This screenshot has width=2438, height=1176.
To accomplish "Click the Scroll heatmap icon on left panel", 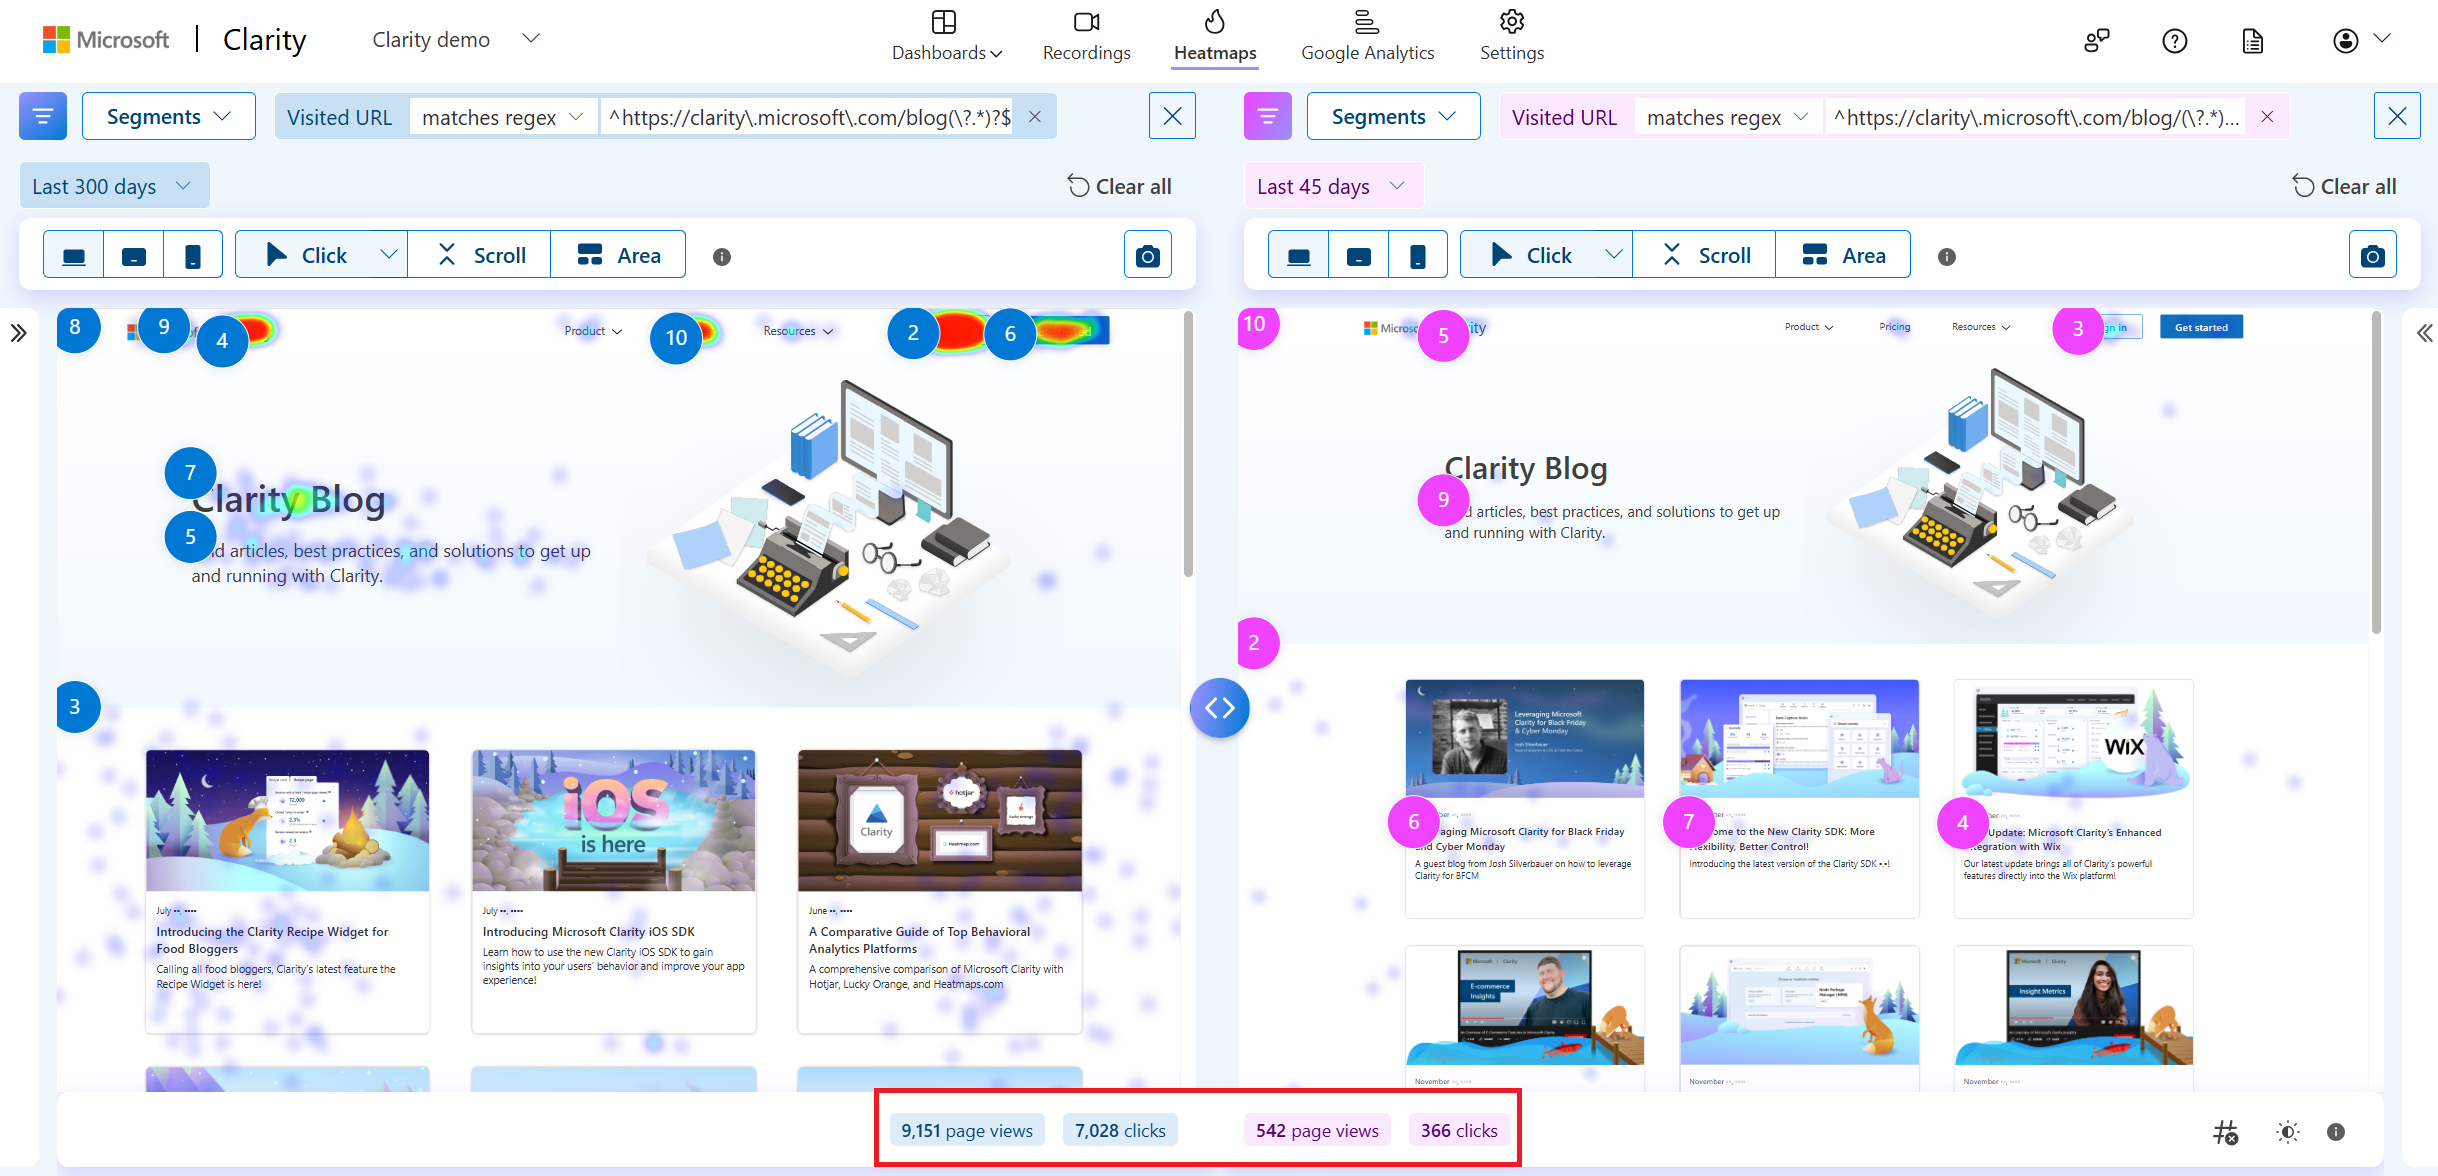I will [x=482, y=255].
